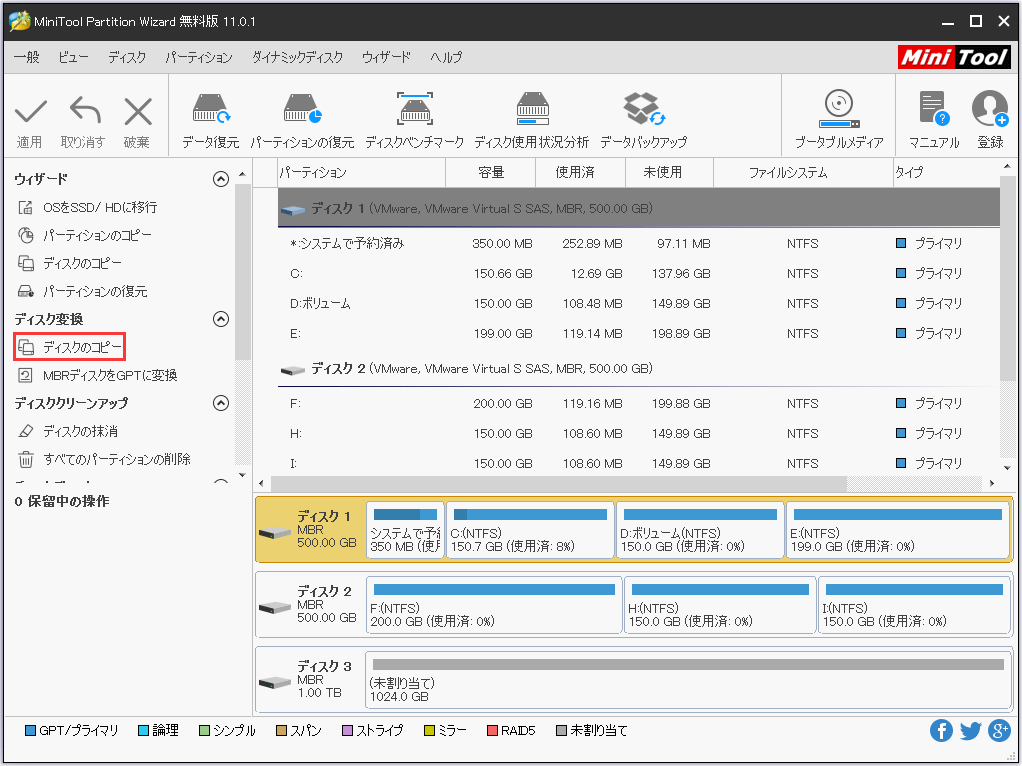The width and height of the screenshot is (1022, 766).
Task: Click the Undo (取り消す) arrow icon
Action: (85, 110)
